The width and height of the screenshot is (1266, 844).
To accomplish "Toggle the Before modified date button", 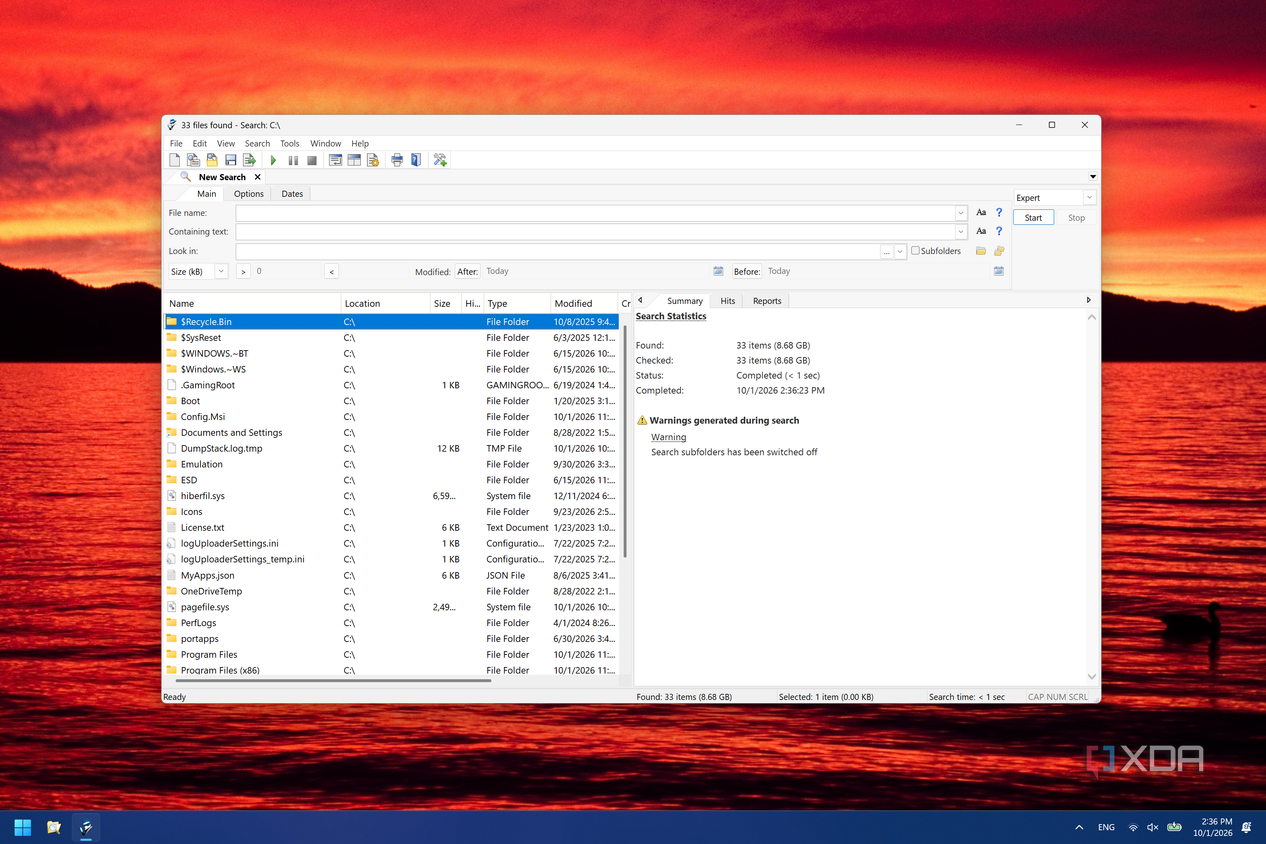I will 747,271.
